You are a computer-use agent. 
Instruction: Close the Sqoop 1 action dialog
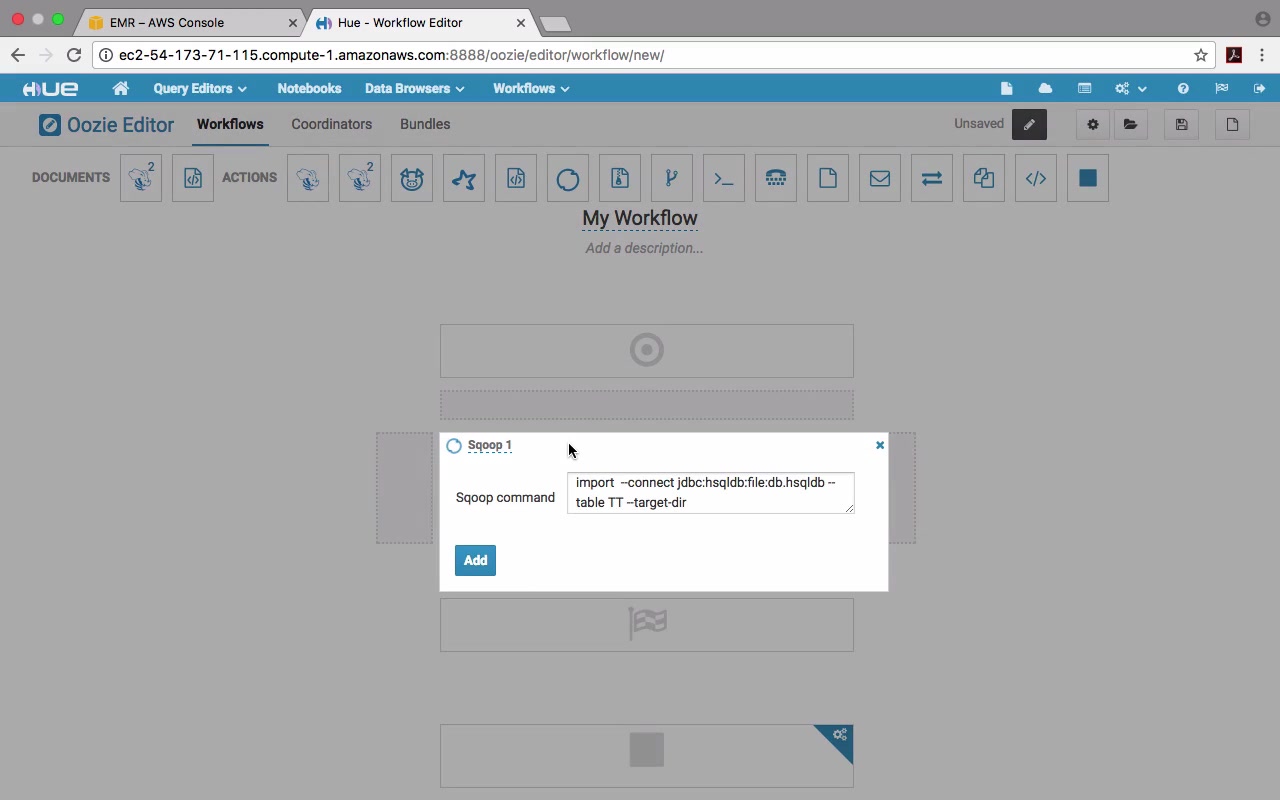point(880,445)
